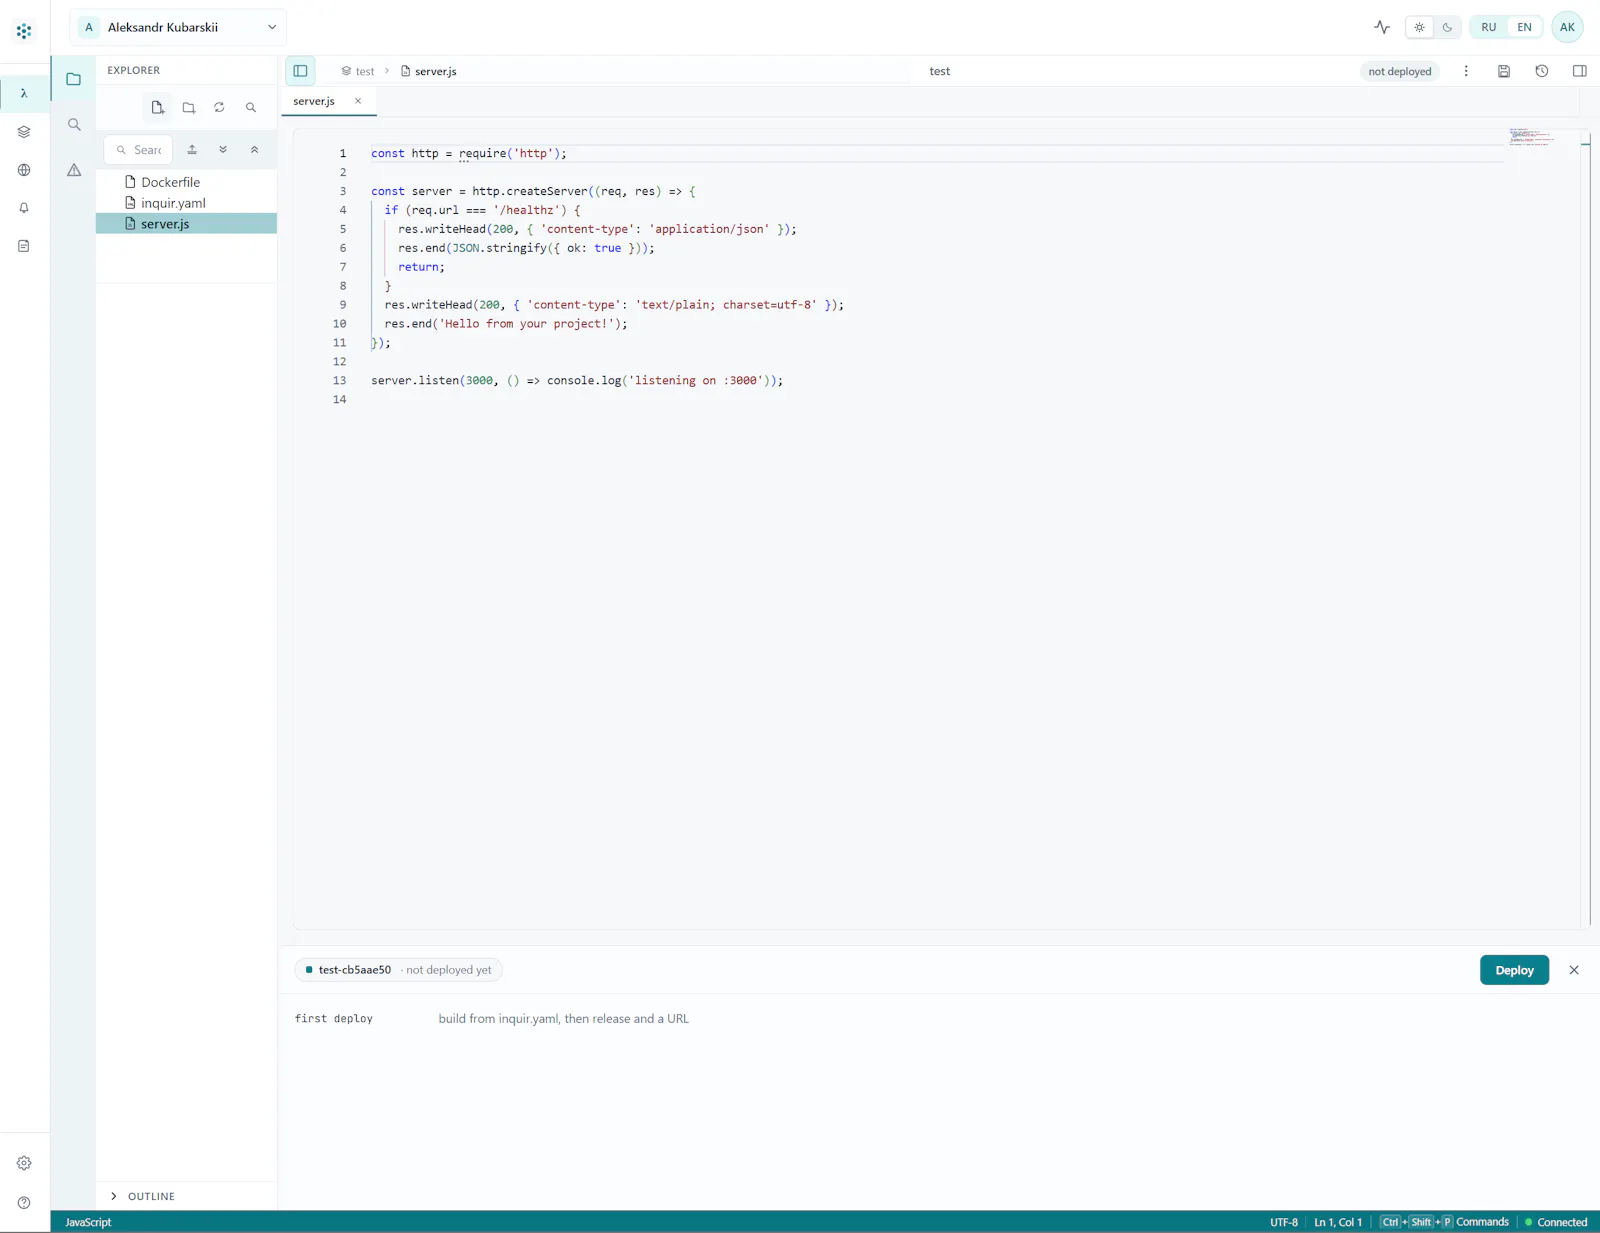The width and height of the screenshot is (1600, 1233).
Task: Click the magnifier icon in Explorer toolbar
Action: click(x=251, y=108)
